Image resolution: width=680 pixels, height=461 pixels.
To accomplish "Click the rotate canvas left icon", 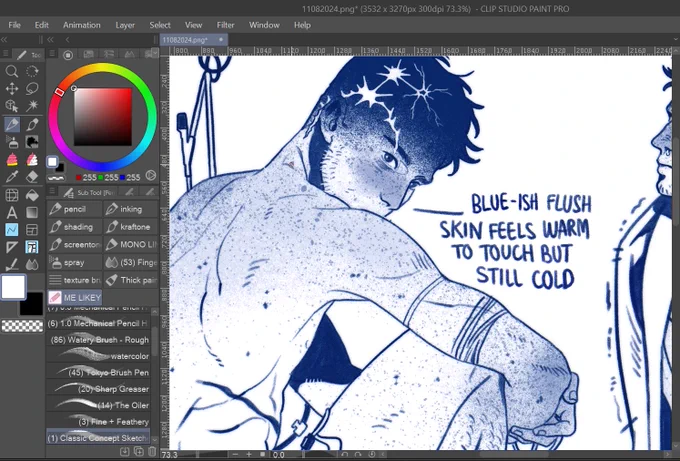I will (x=345, y=454).
